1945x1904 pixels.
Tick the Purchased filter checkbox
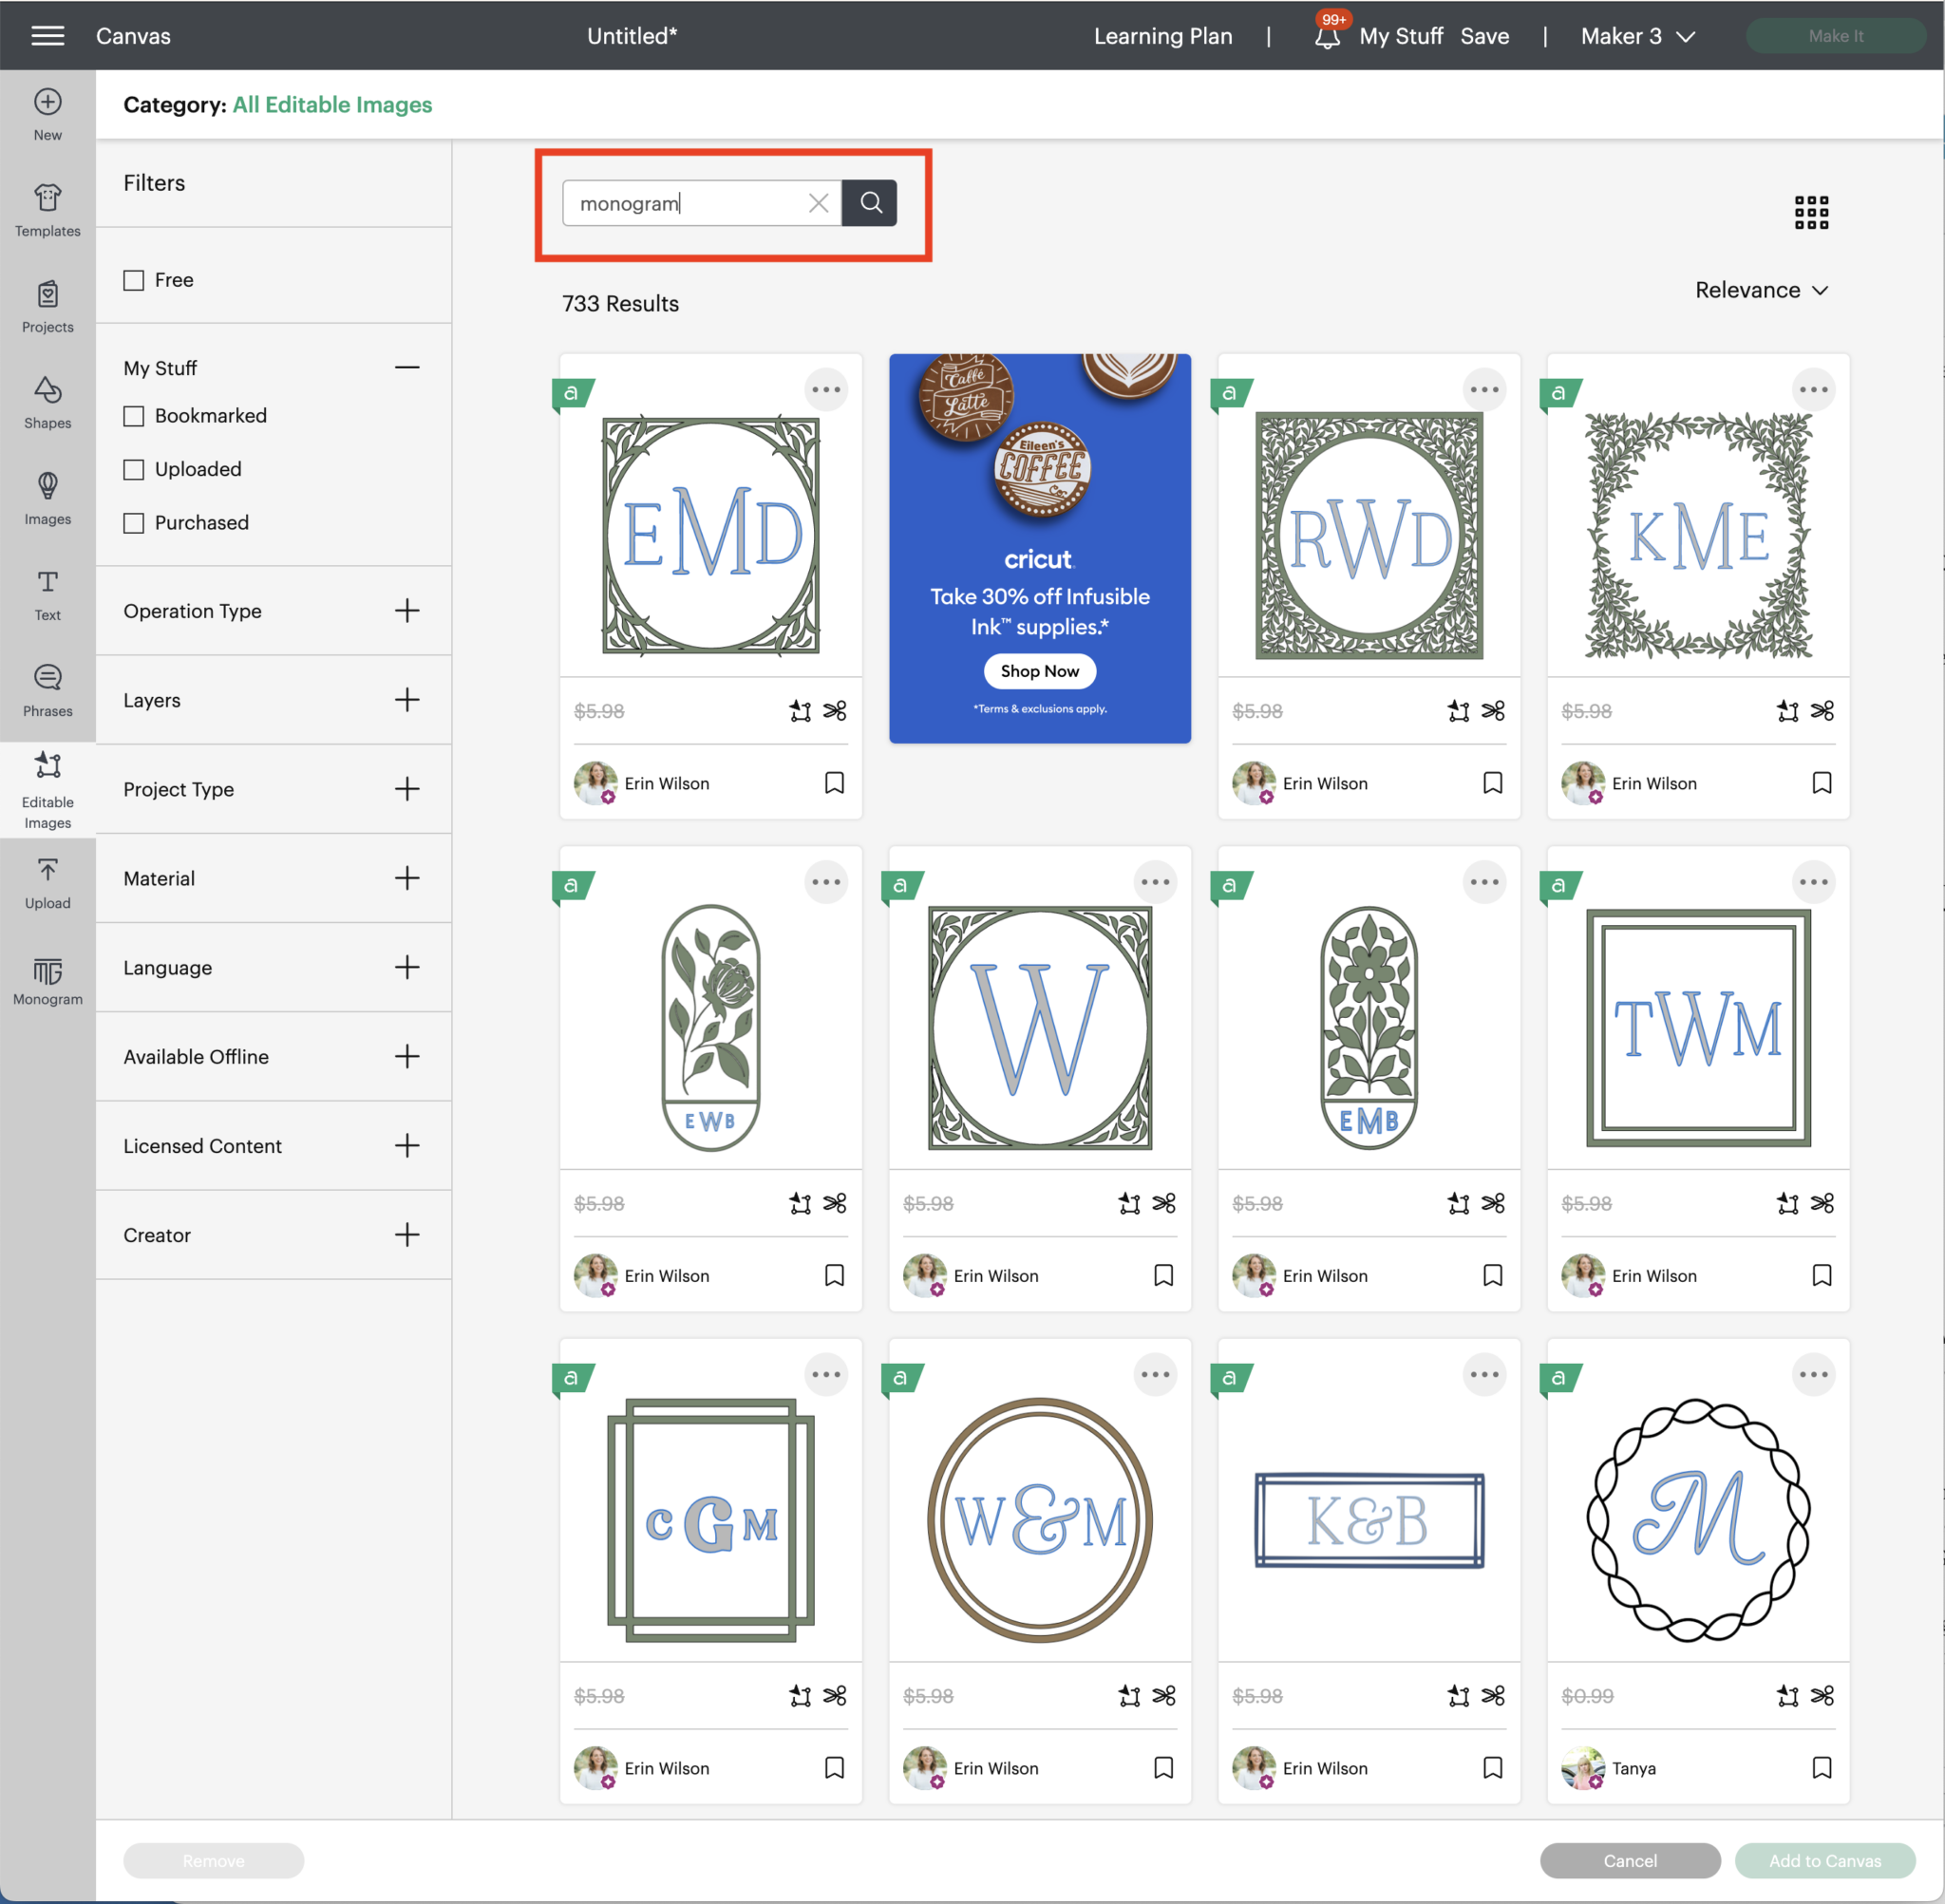point(134,523)
